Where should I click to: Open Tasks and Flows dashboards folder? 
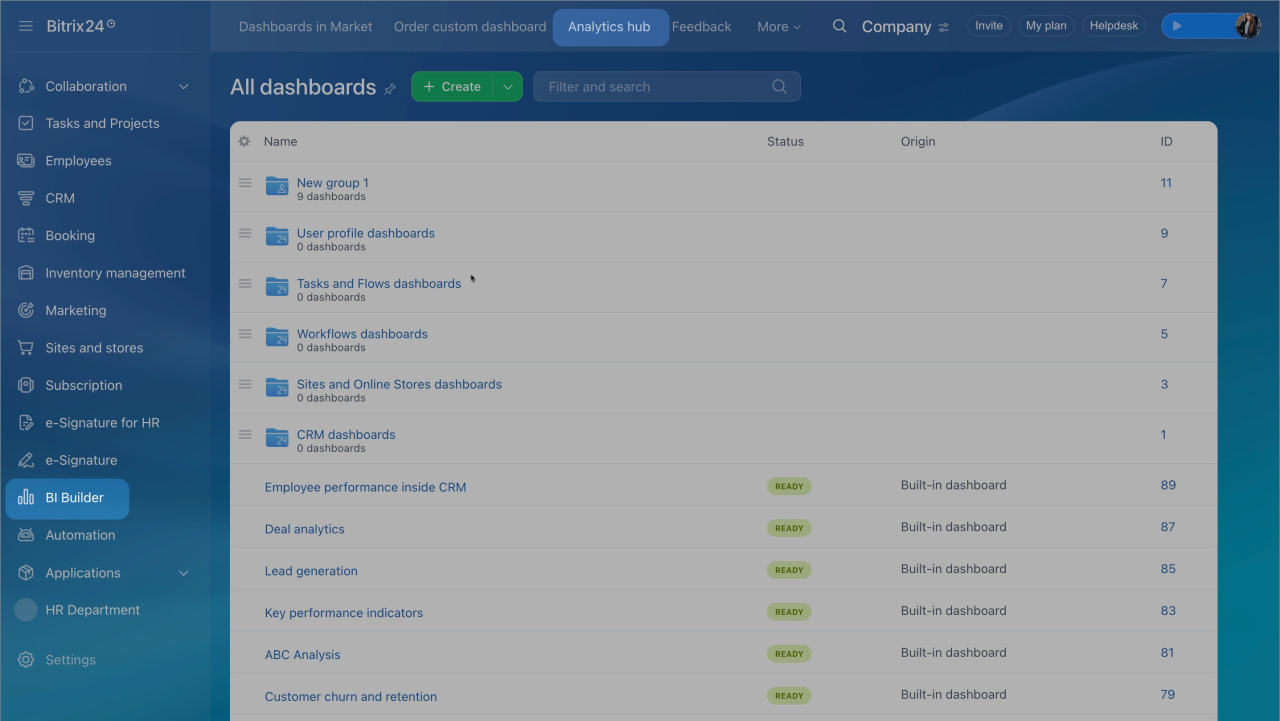click(x=379, y=283)
